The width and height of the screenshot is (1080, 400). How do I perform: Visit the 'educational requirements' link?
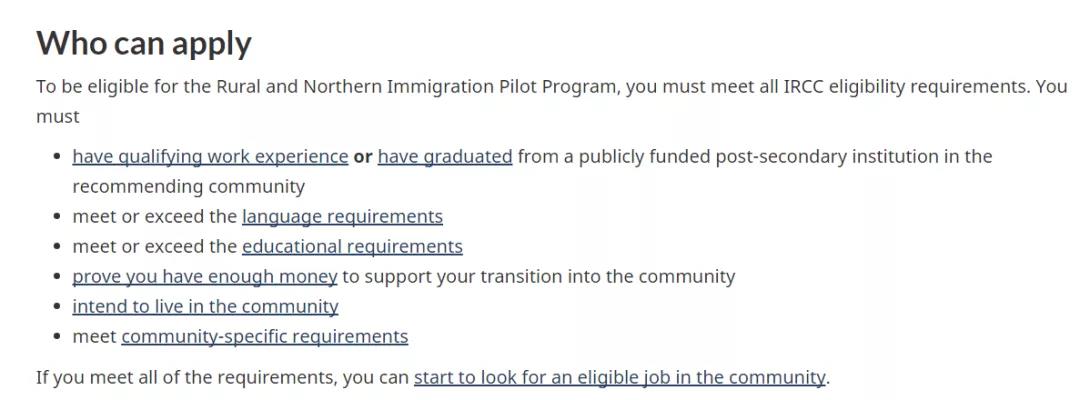352,246
